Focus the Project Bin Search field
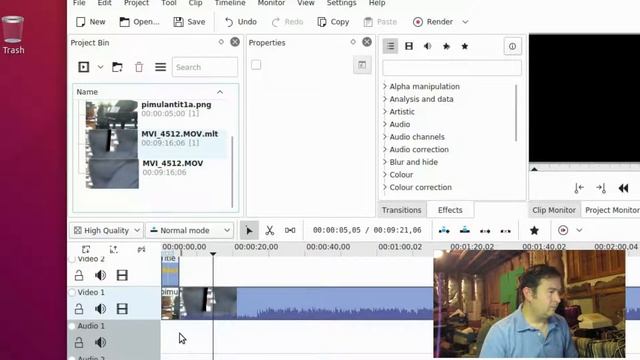Screen dimensions: 640x360 point(205,67)
